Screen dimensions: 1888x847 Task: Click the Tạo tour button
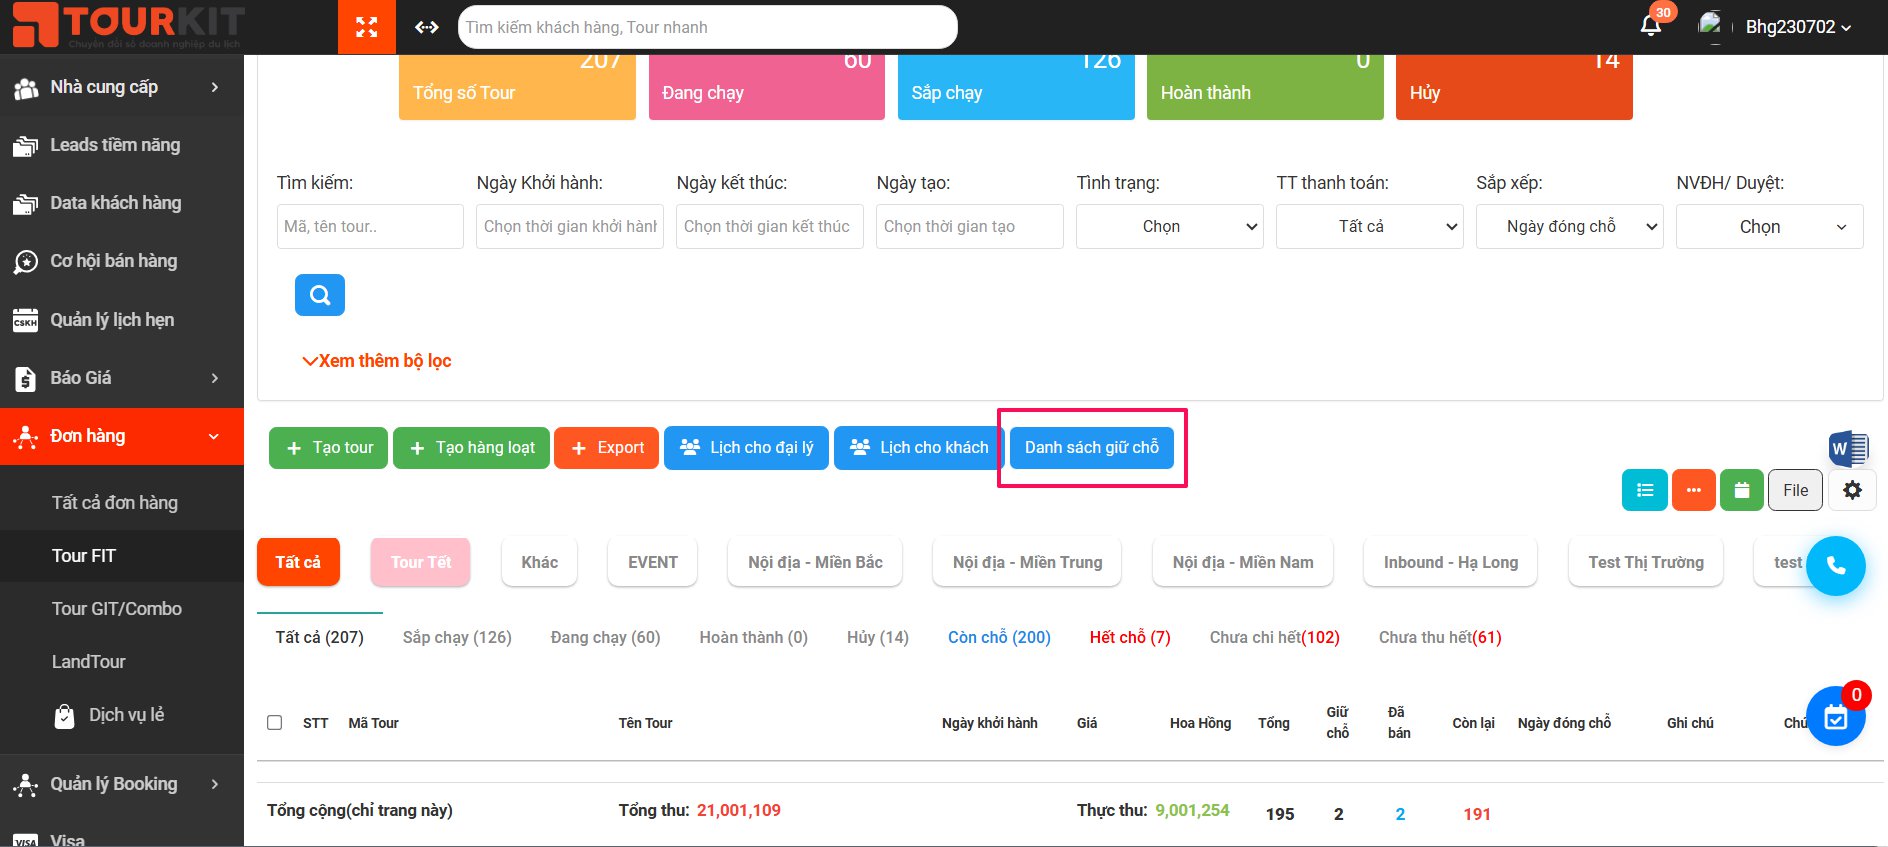coord(328,448)
